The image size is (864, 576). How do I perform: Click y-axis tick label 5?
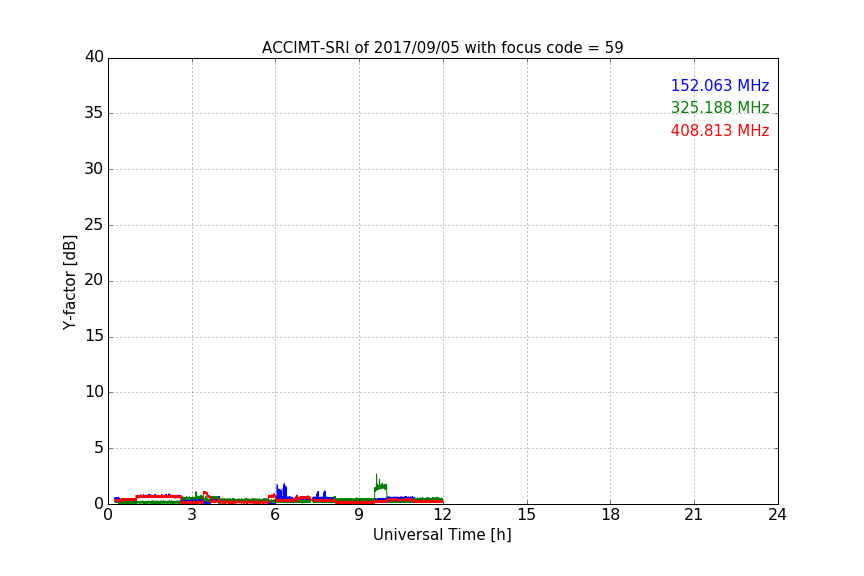coord(99,448)
